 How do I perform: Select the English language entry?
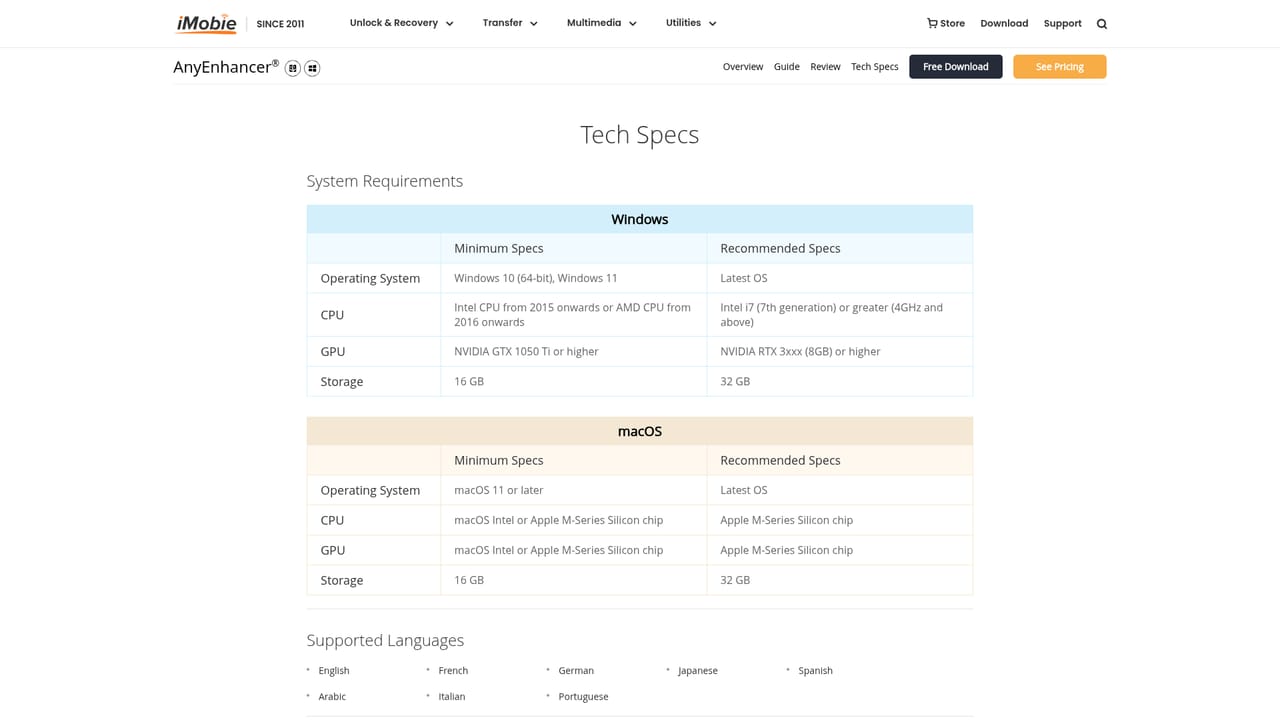(334, 671)
